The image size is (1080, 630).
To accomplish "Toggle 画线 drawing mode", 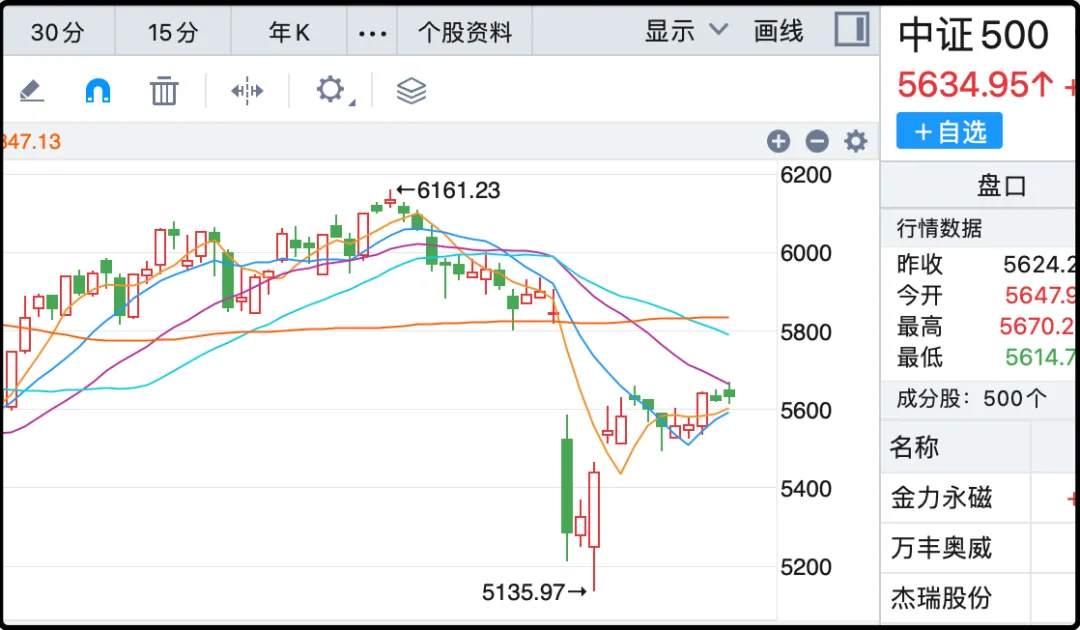I will coord(779,31).
